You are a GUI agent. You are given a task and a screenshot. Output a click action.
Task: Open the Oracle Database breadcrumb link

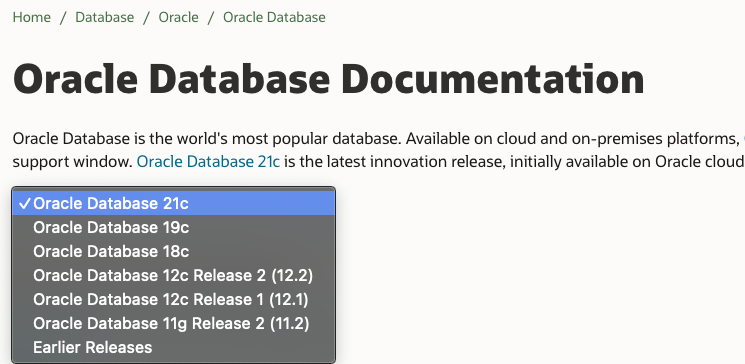pos(274,18)
